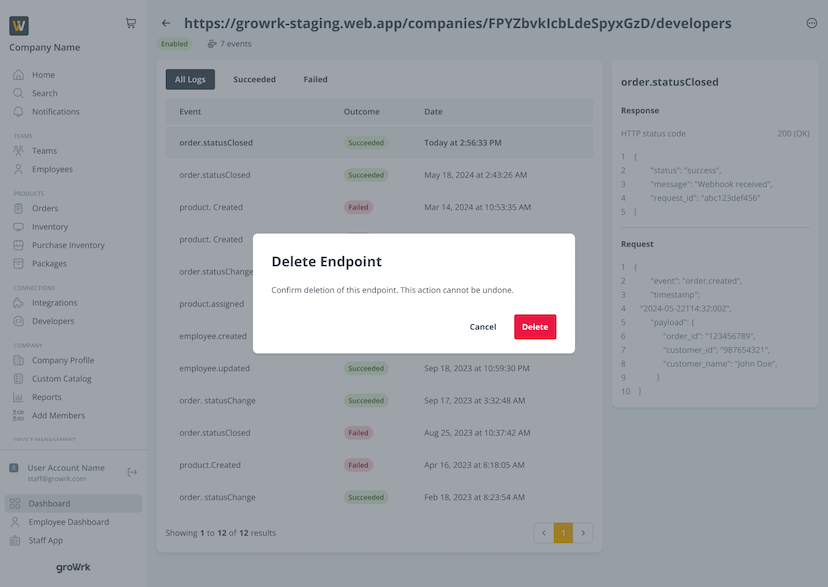Click the shopping cart icon top left

point(130,22)
